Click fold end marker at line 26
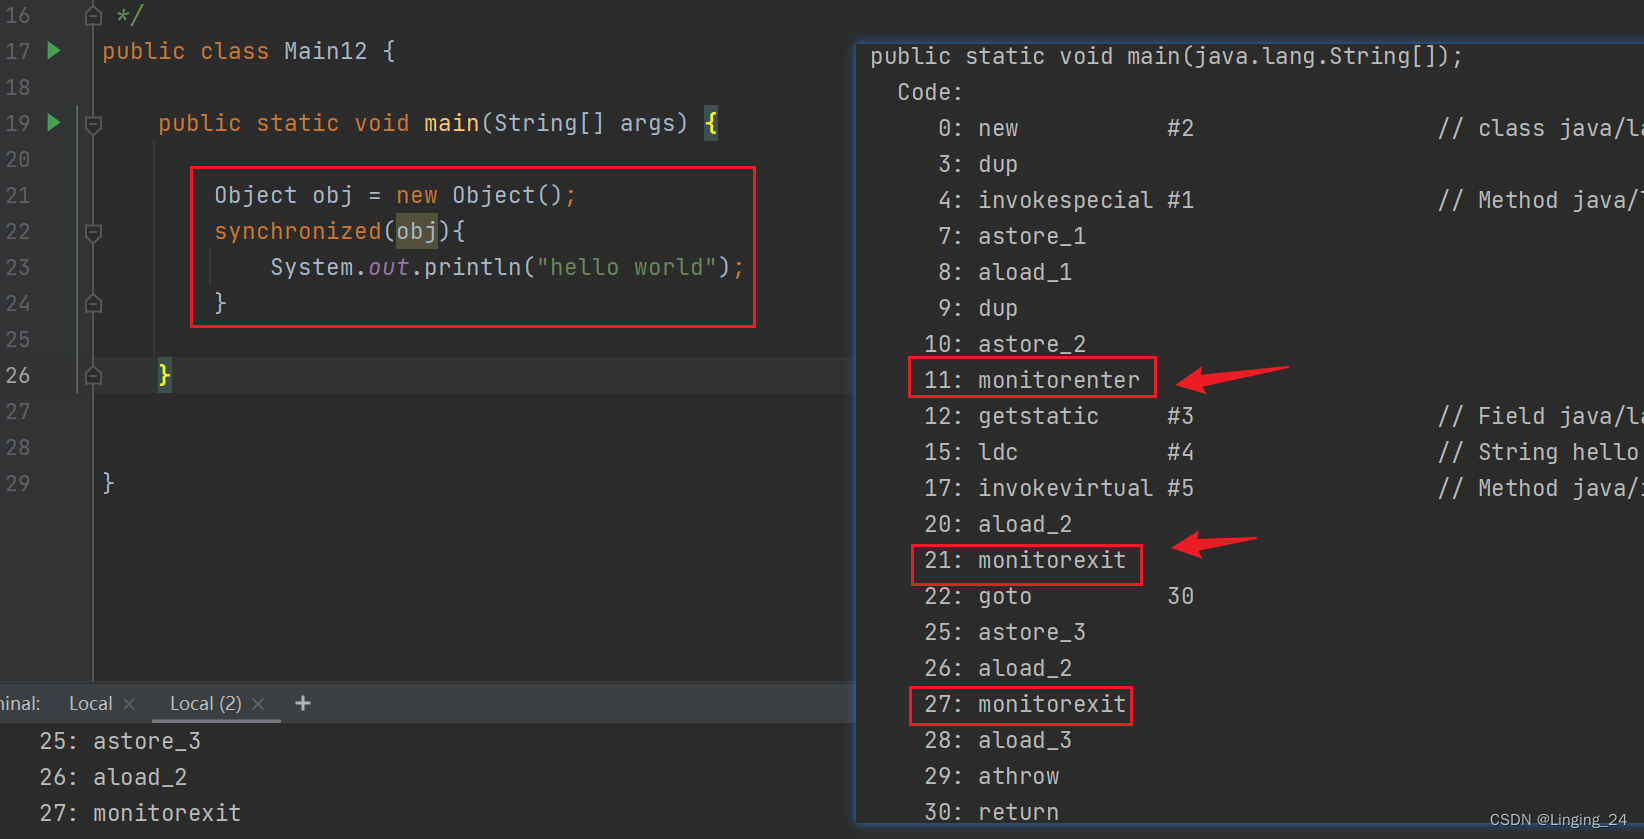 tap(93, 375)
